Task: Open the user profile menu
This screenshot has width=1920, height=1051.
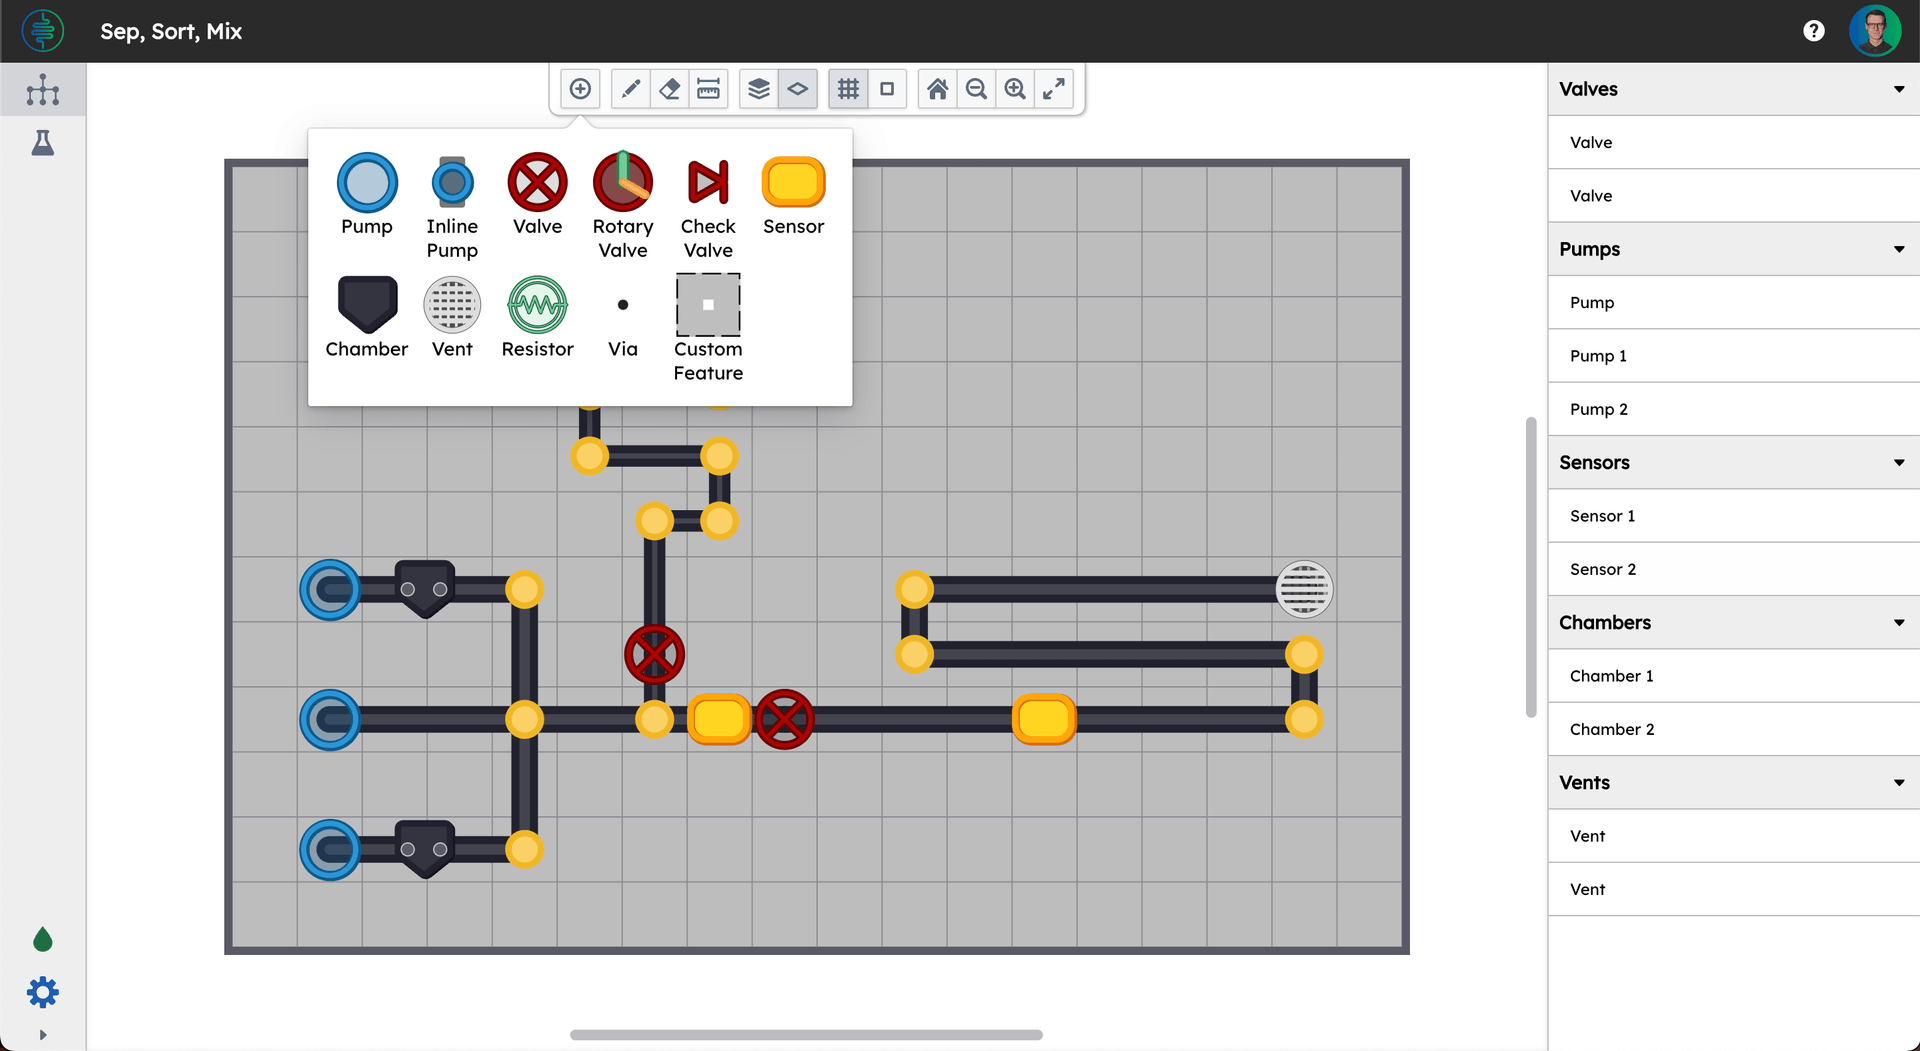Action: click(x=1876, y=30)
